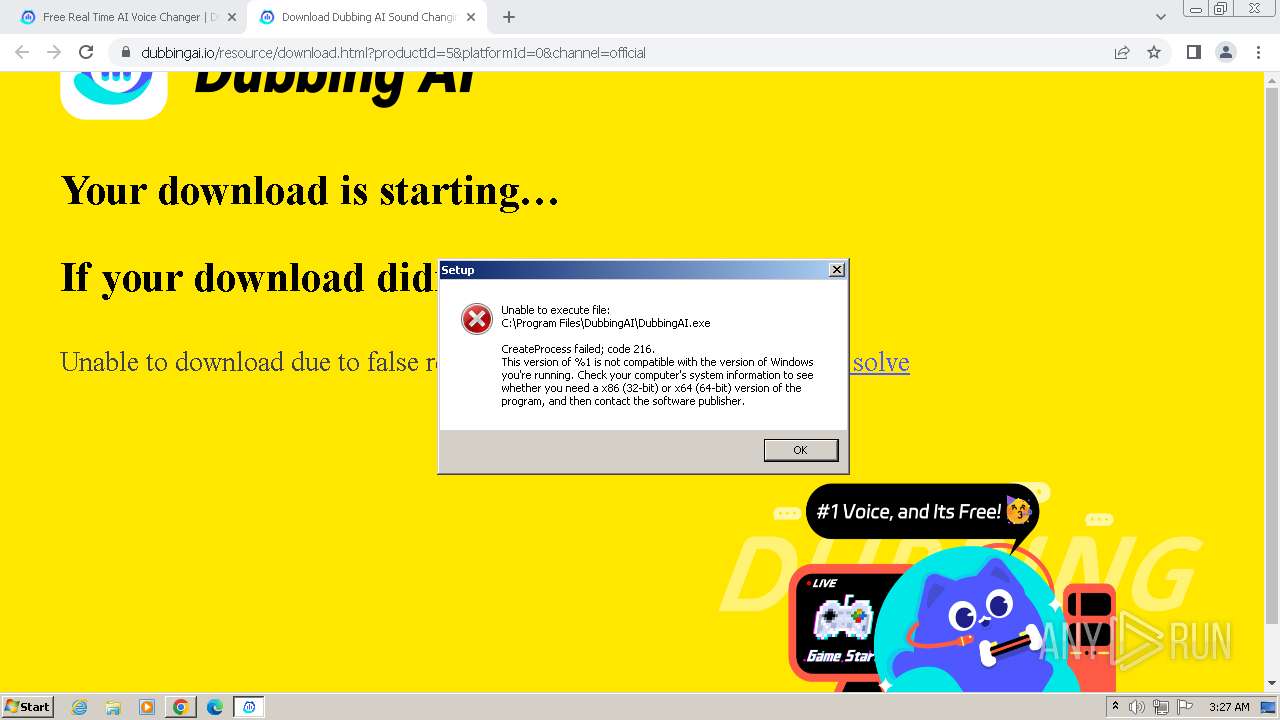This screenshot has height=720, width=1280.
Task: Toggle the browser side panel
Action: point(1193,52)
